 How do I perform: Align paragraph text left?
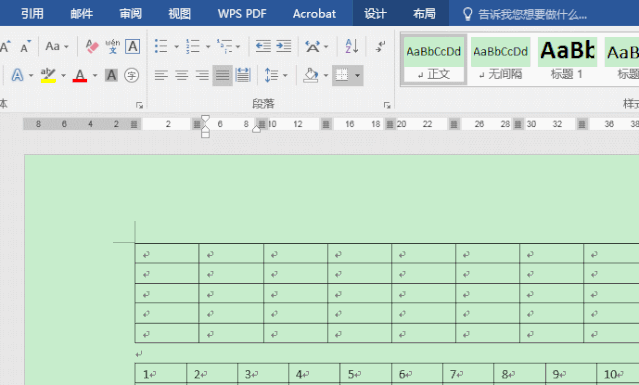(x=161, y=75)
